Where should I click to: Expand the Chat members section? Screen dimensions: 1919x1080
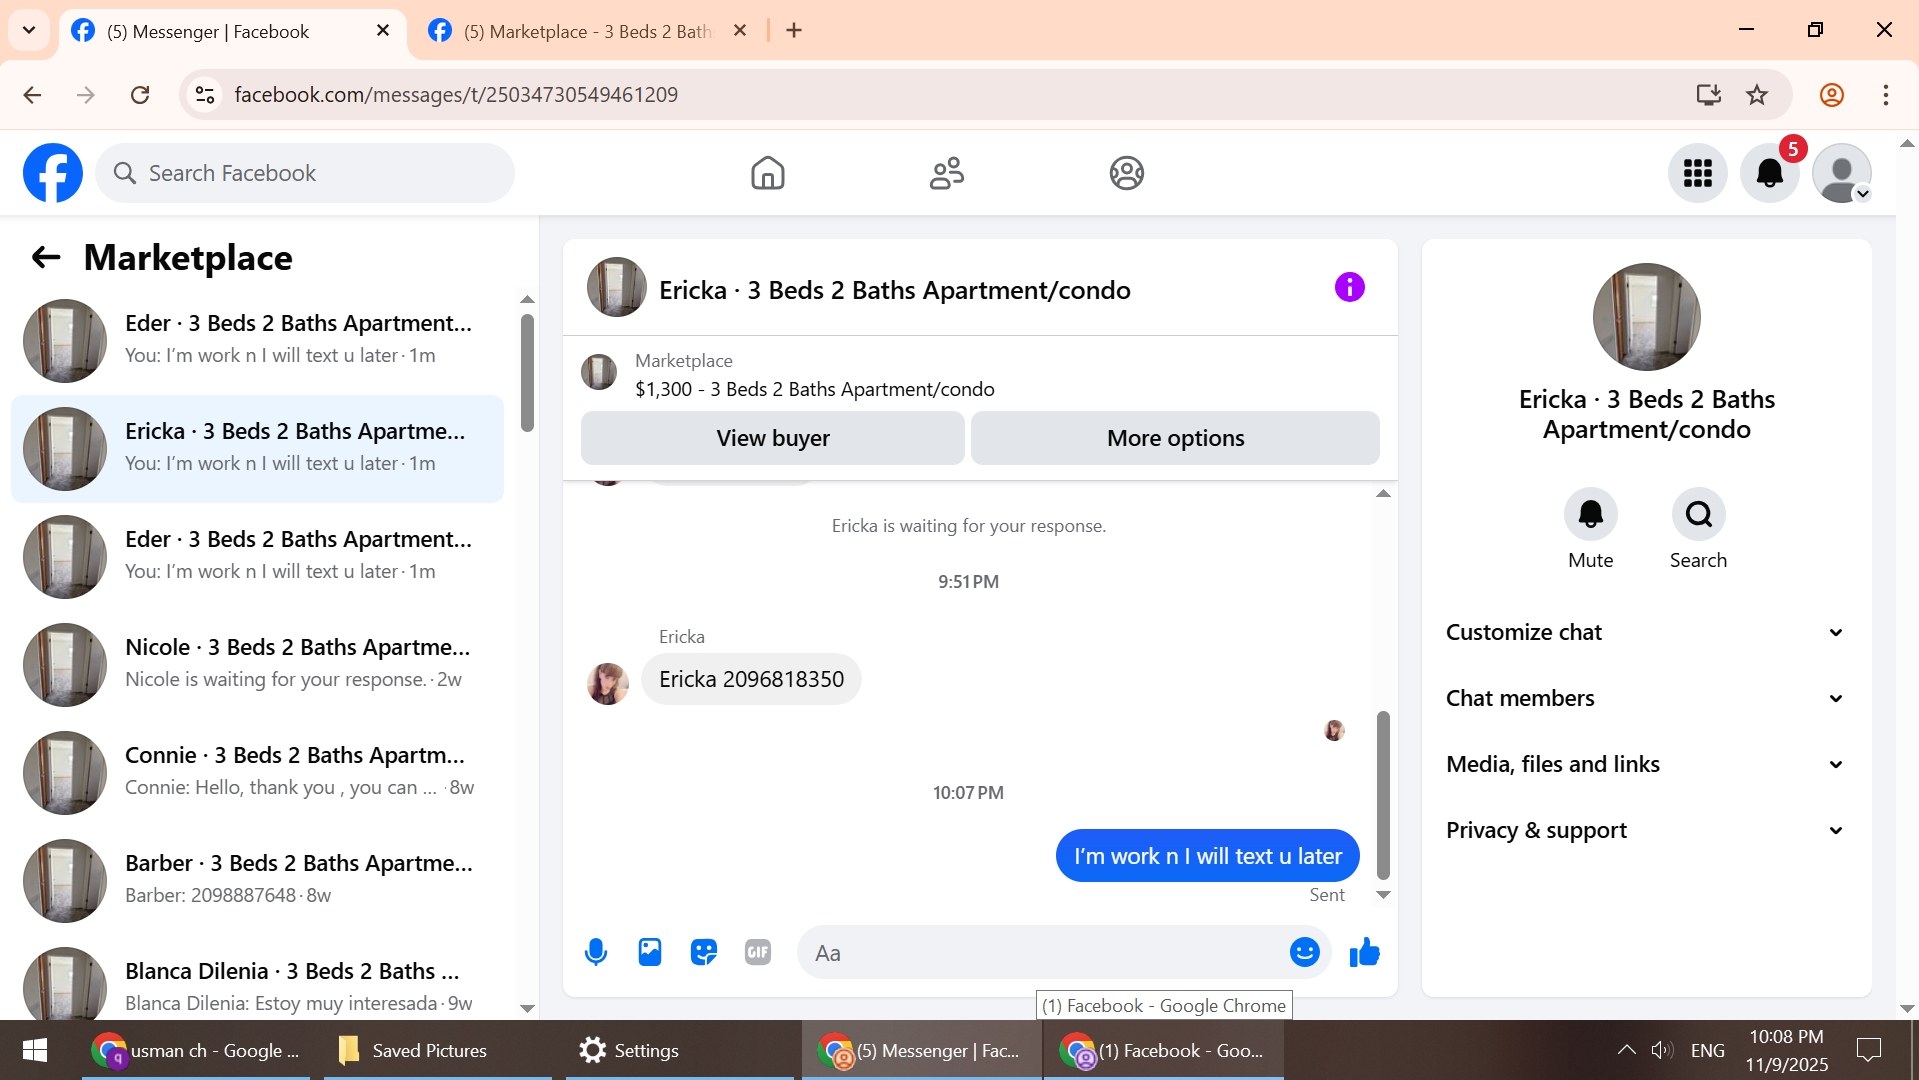pos(1646,698)
